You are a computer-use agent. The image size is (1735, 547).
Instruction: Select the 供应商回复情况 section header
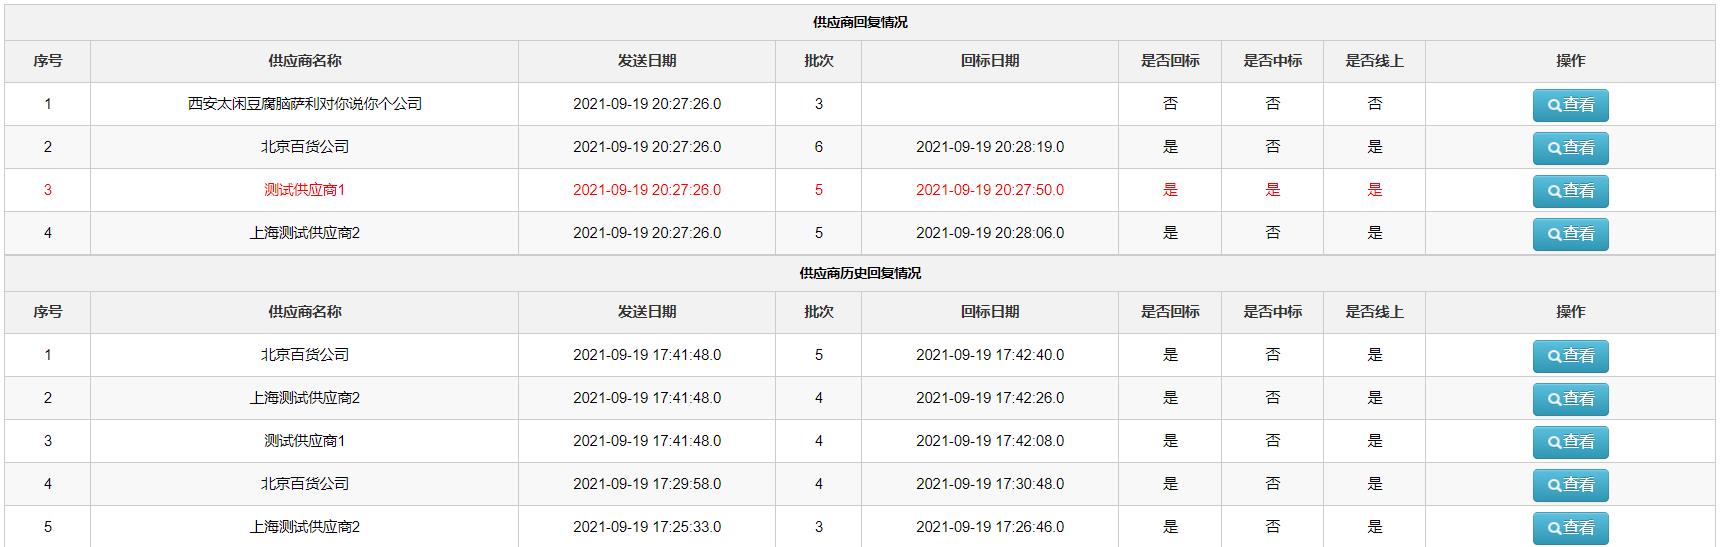click(859, 22)
